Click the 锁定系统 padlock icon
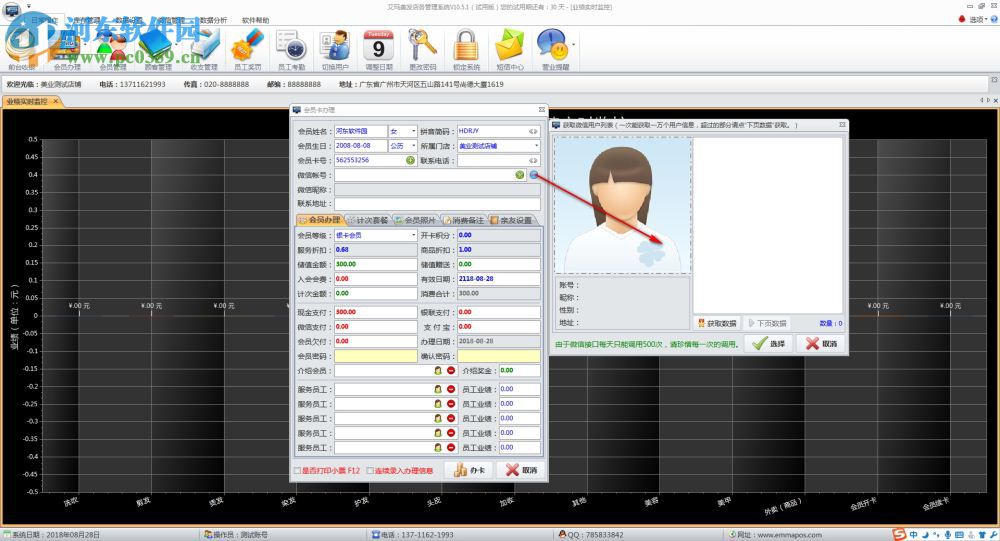Viewport: 1000px width, 541px height. pyautogui.click(x=466, y=49)
